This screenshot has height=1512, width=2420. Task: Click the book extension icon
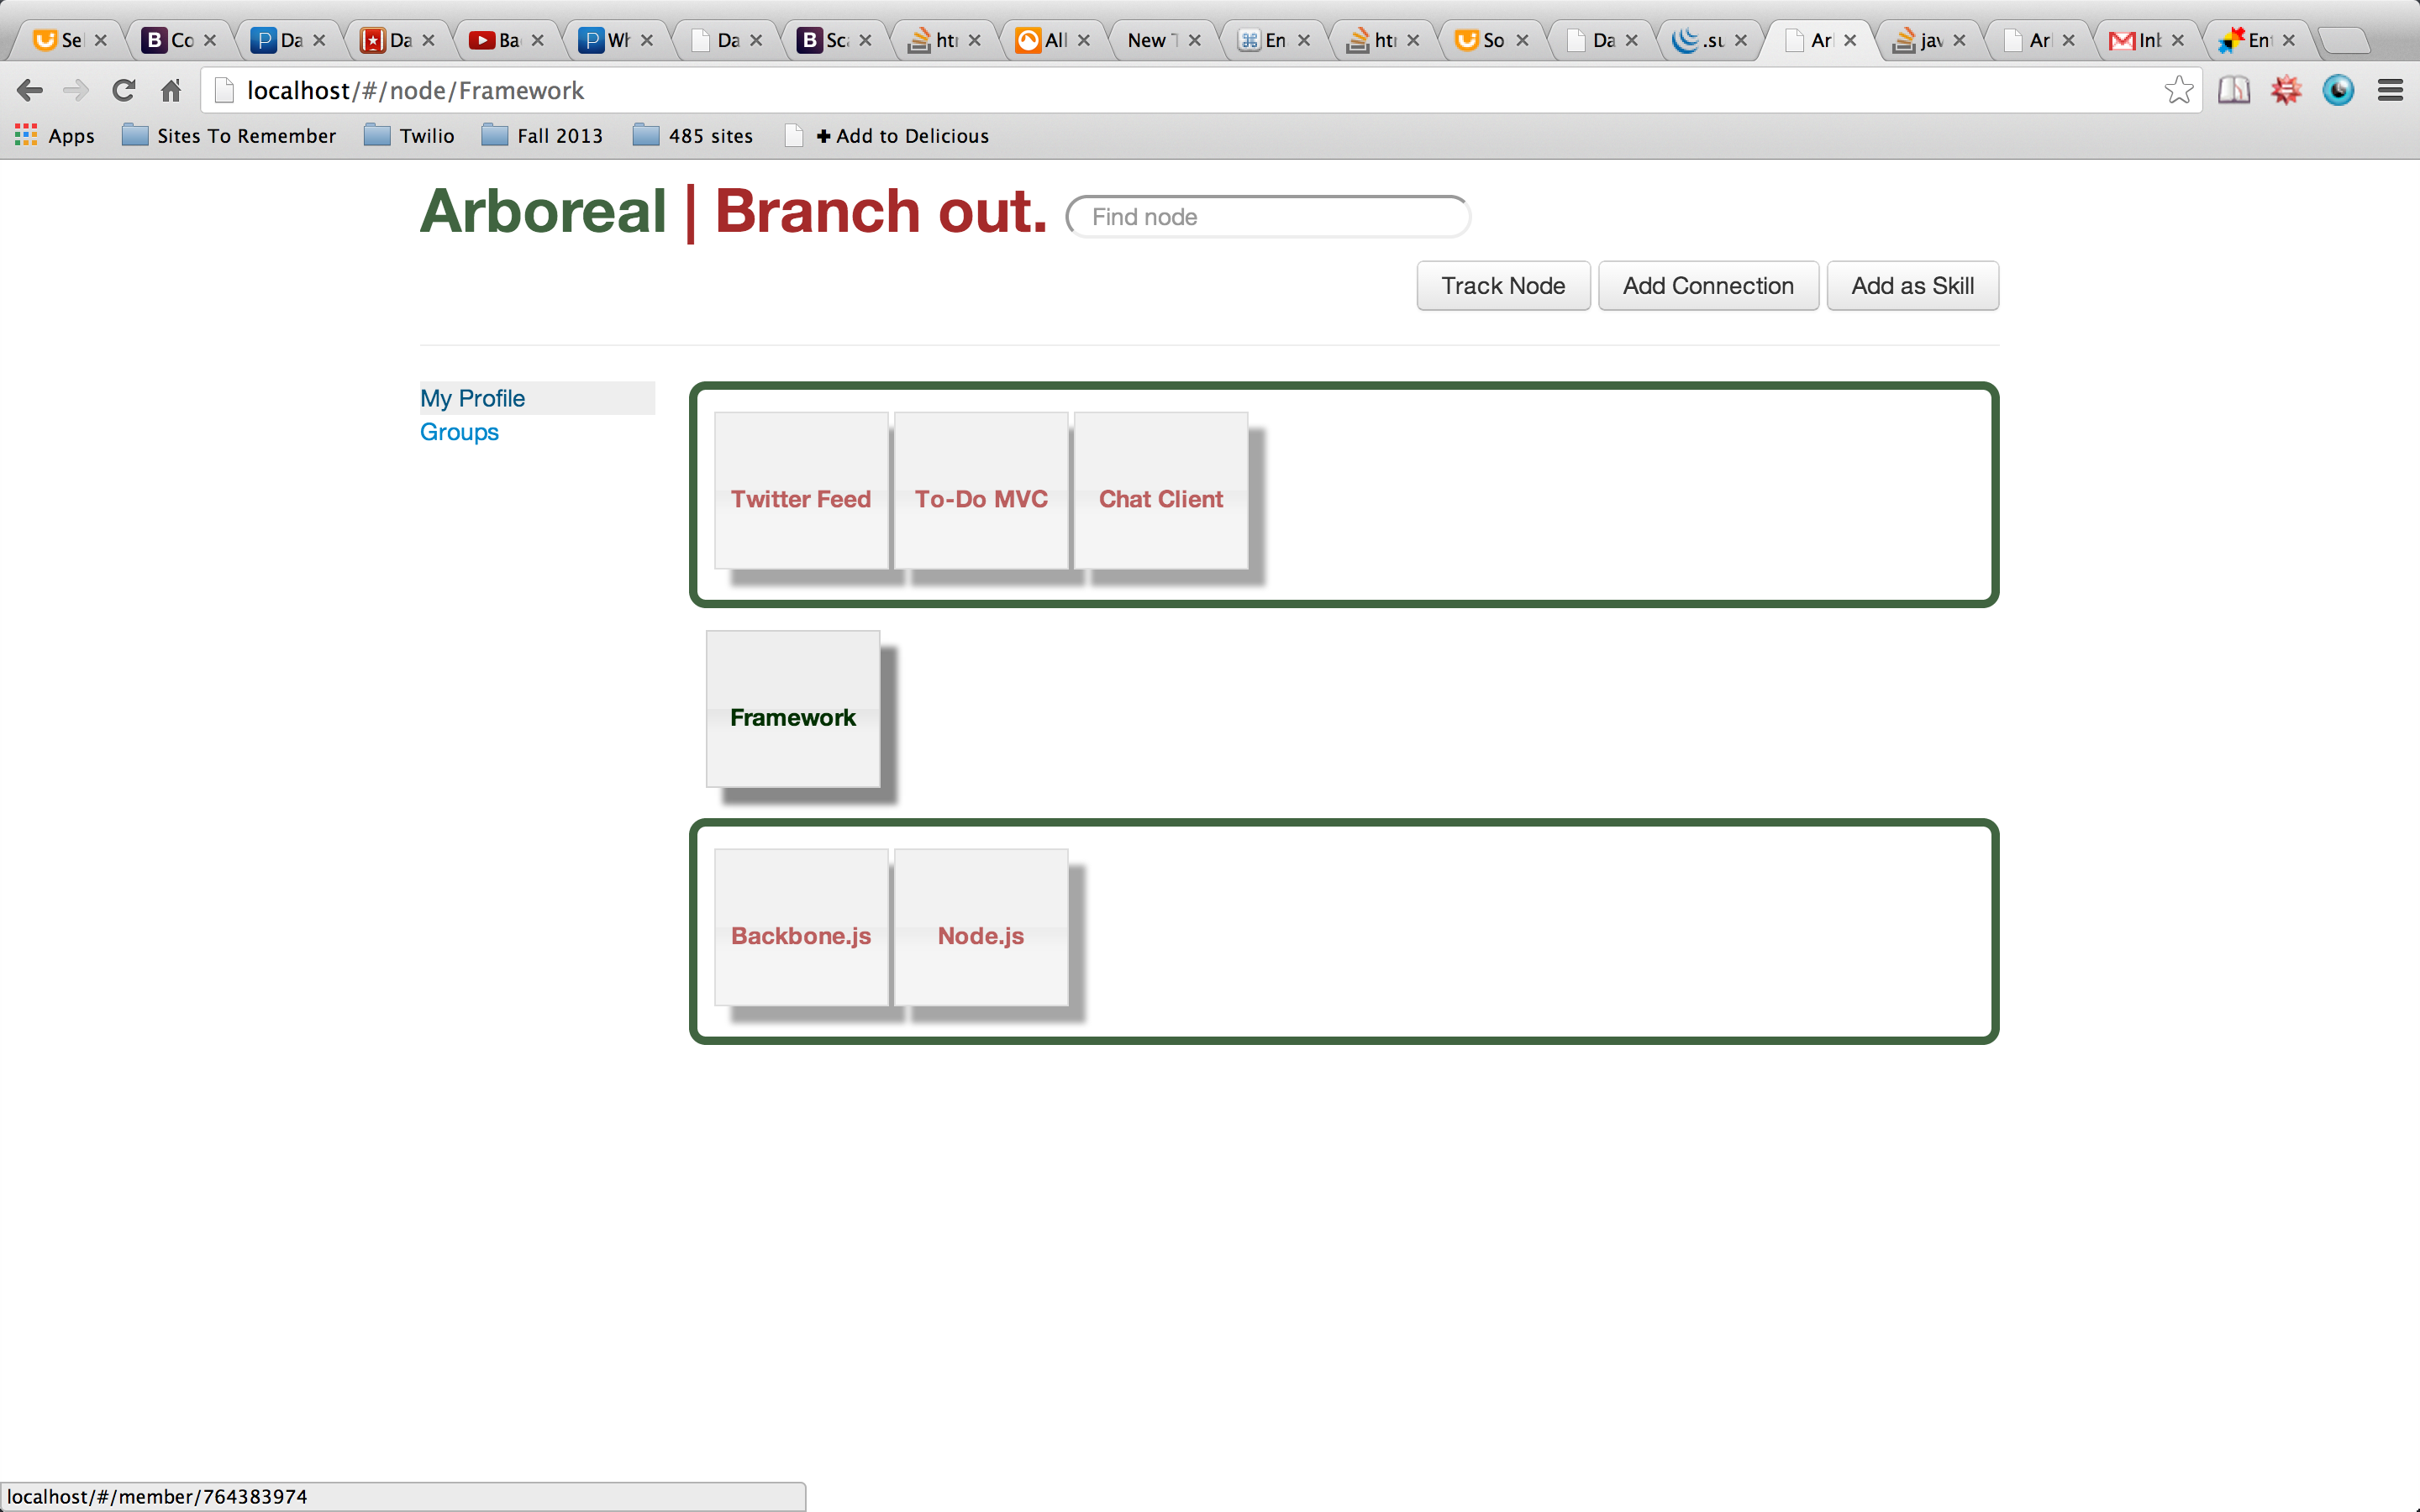tap(2233, 91)
